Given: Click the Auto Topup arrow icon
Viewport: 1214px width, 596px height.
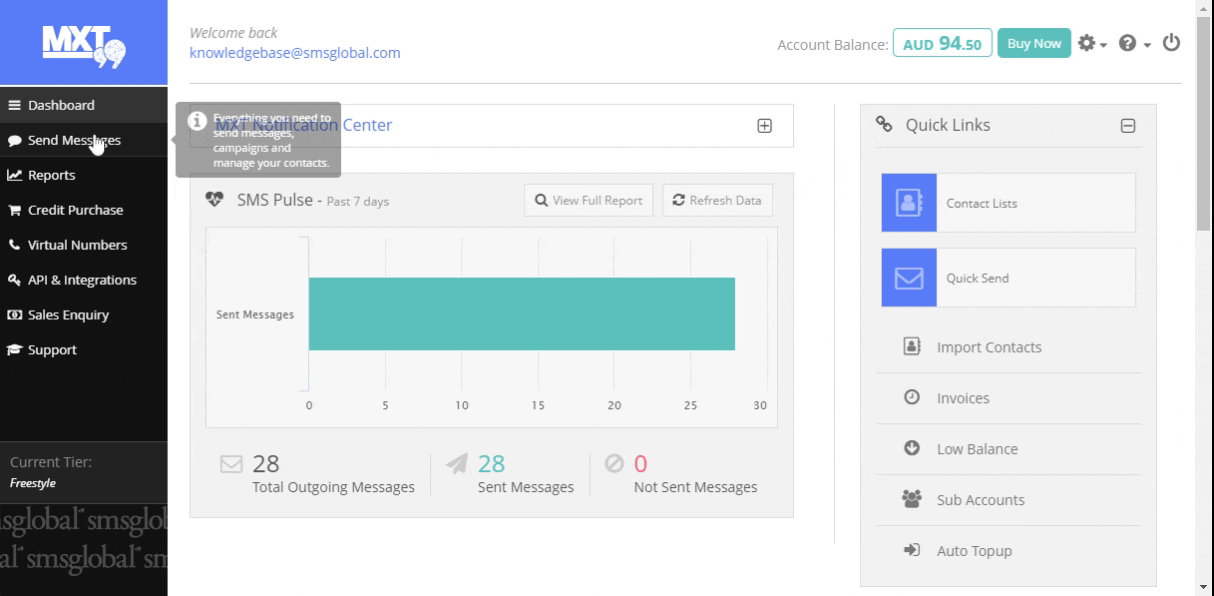Looking at the screenshot, I should coord(911,550).
